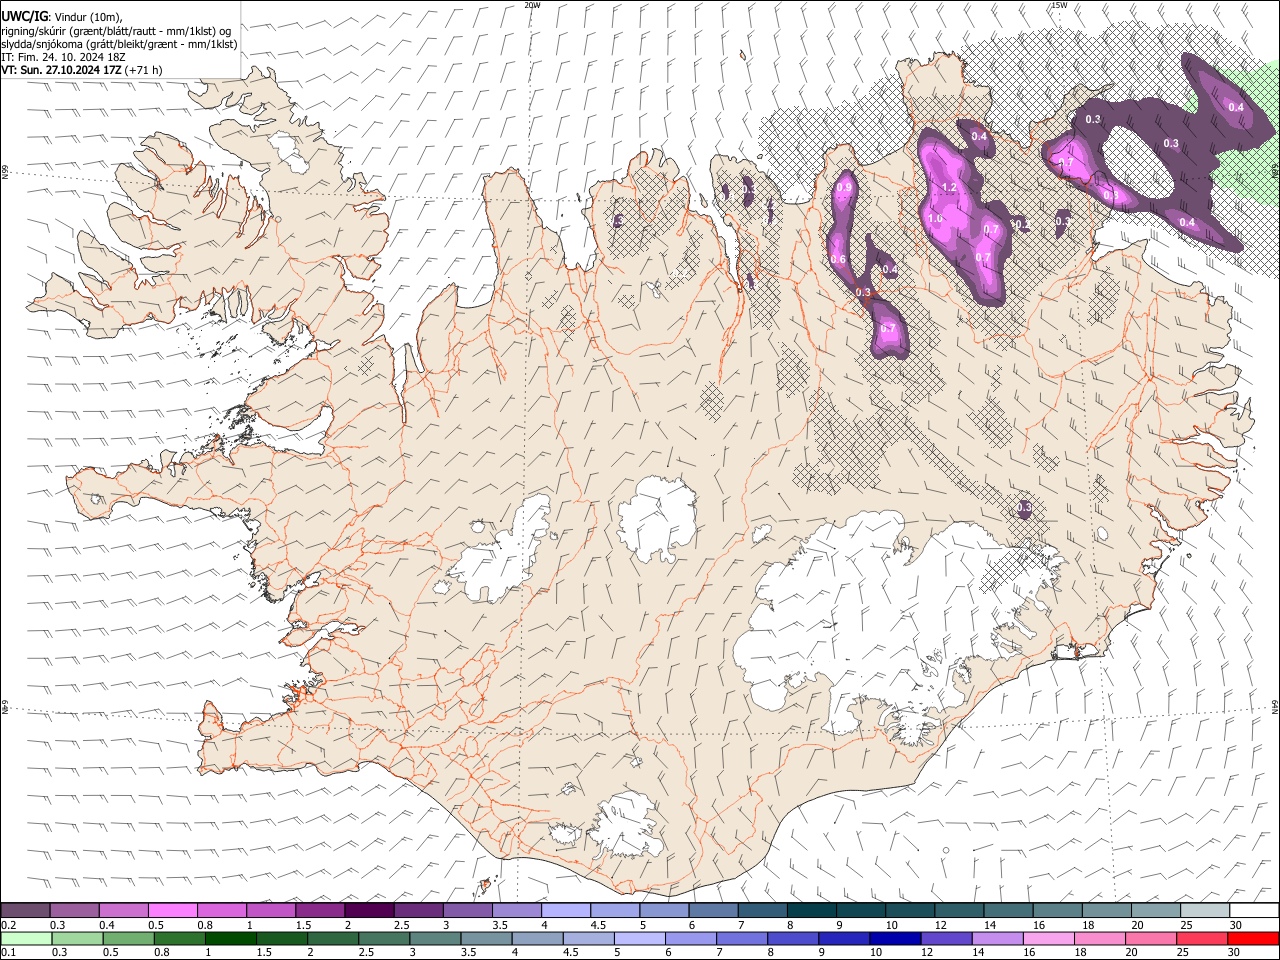Click the light green 0.3 rain legend swatch
Screen dimensions: 1280x960
pyautogui.click(x=77, y=938)
